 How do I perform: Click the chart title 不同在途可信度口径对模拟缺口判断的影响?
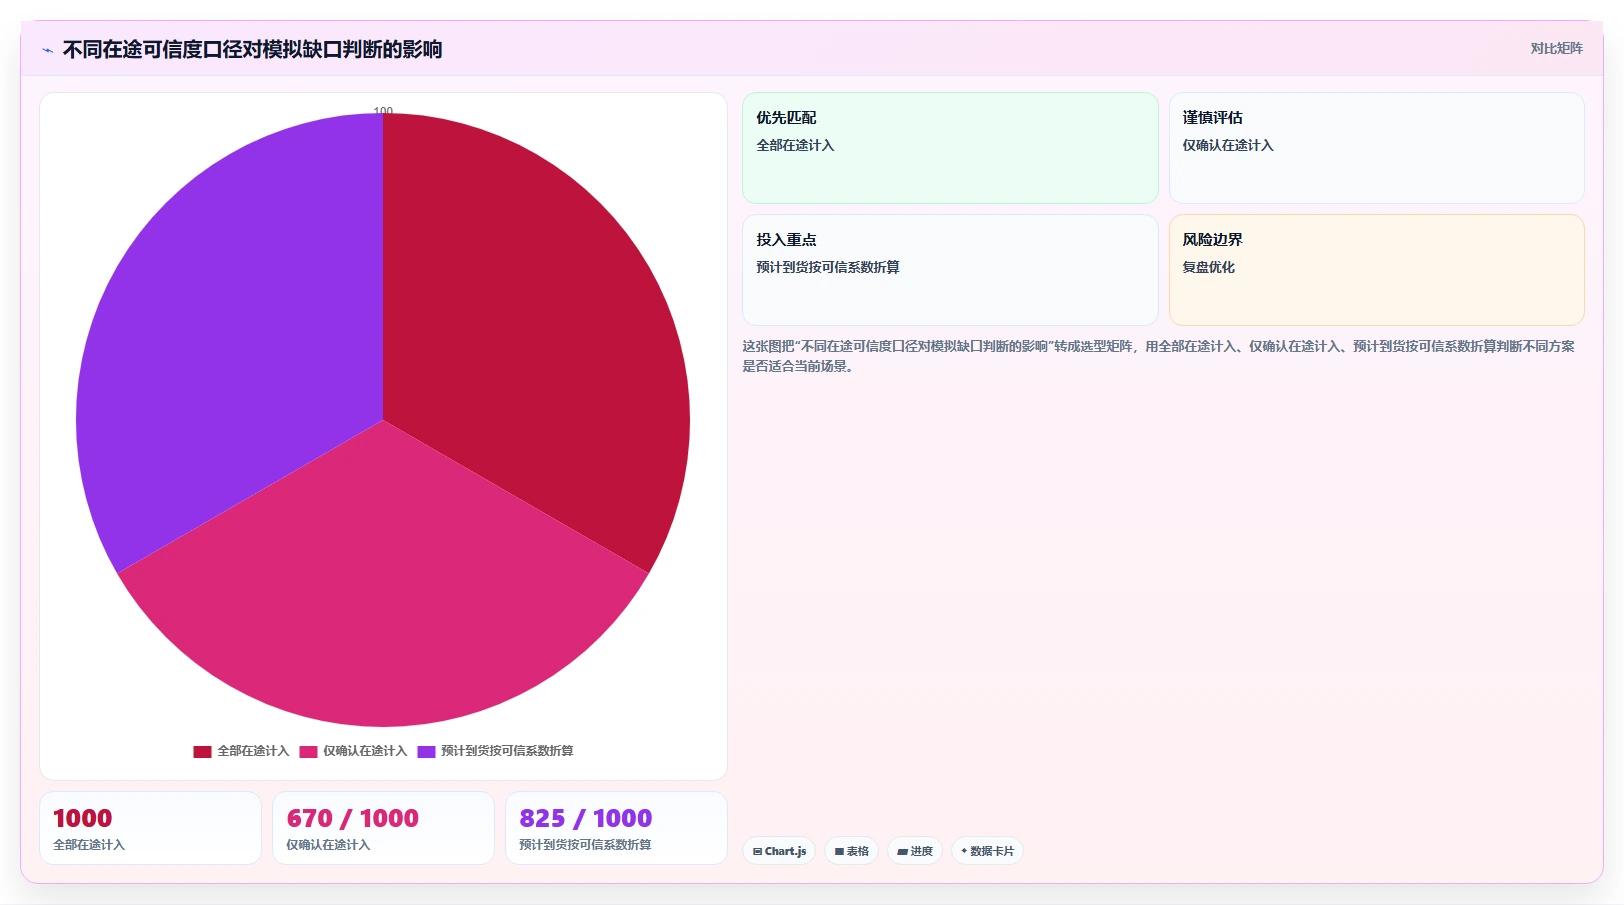point(252,49)
